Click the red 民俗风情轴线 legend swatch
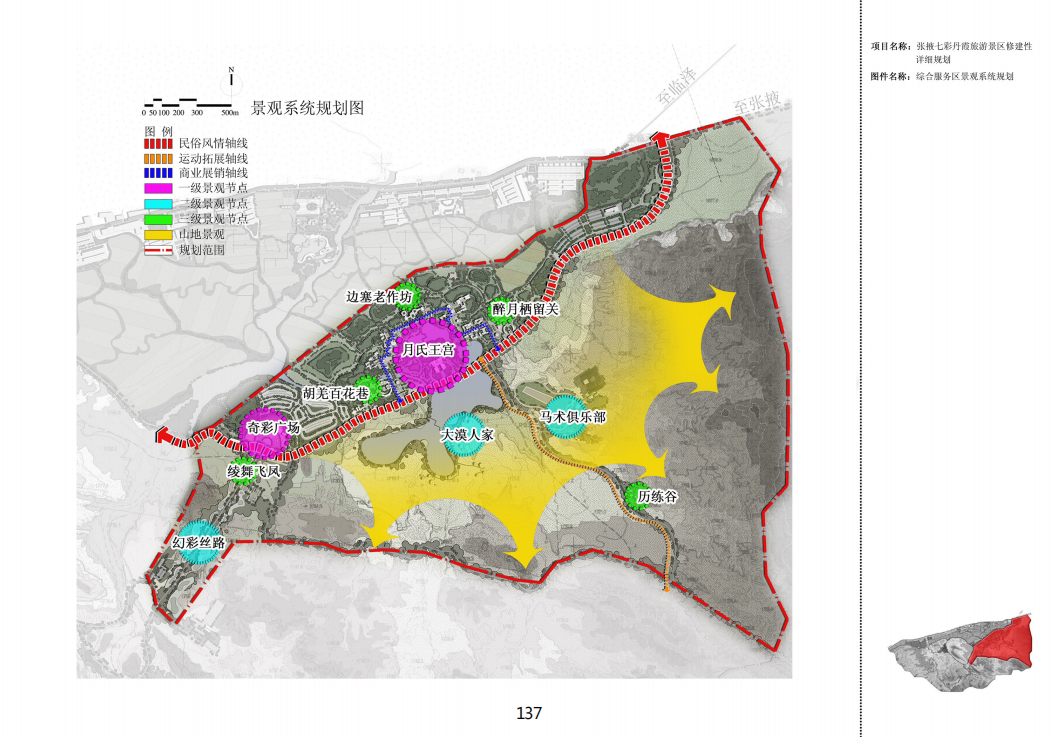 (x=160, y=145)
